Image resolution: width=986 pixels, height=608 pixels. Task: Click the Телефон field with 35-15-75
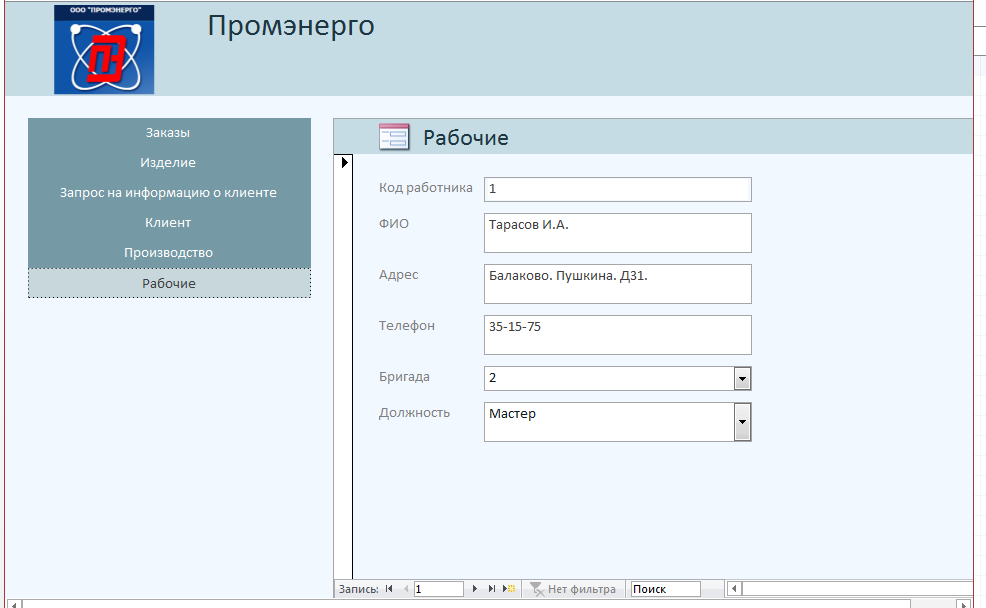pos(617,335)
